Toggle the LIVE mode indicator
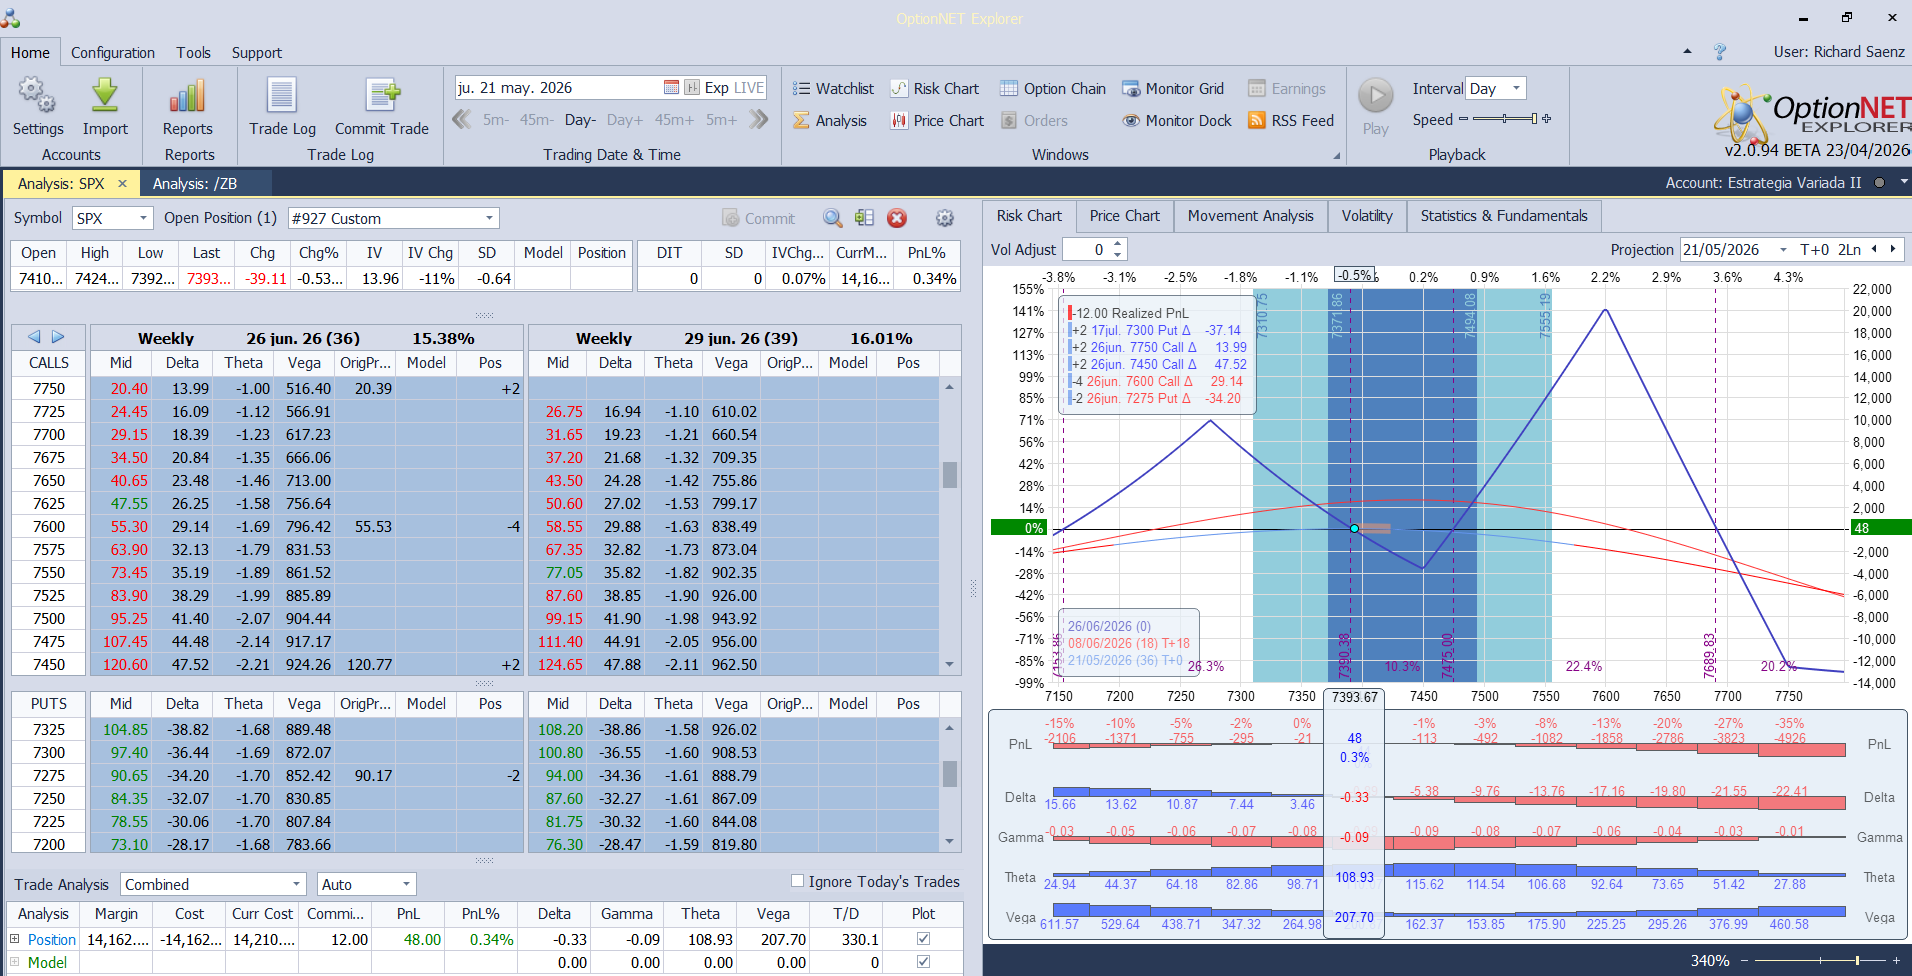This screenshot has height=976, width=1912. click(749, 88)
